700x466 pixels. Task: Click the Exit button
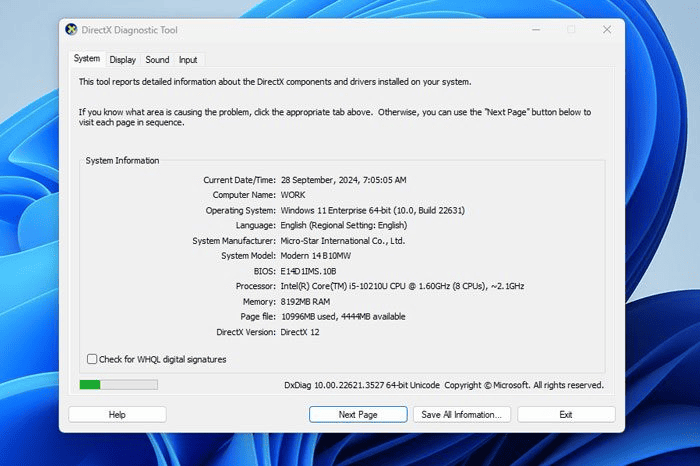[x=566, y=415]
